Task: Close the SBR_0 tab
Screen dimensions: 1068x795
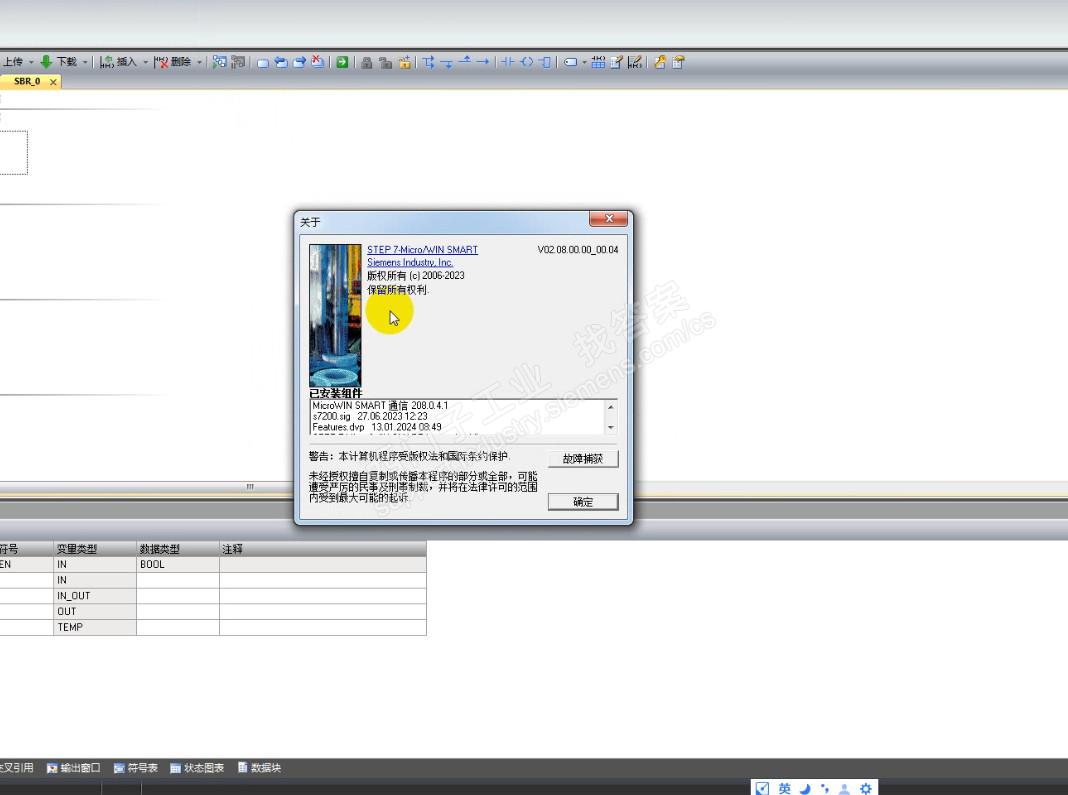Action: pos(53,82)
